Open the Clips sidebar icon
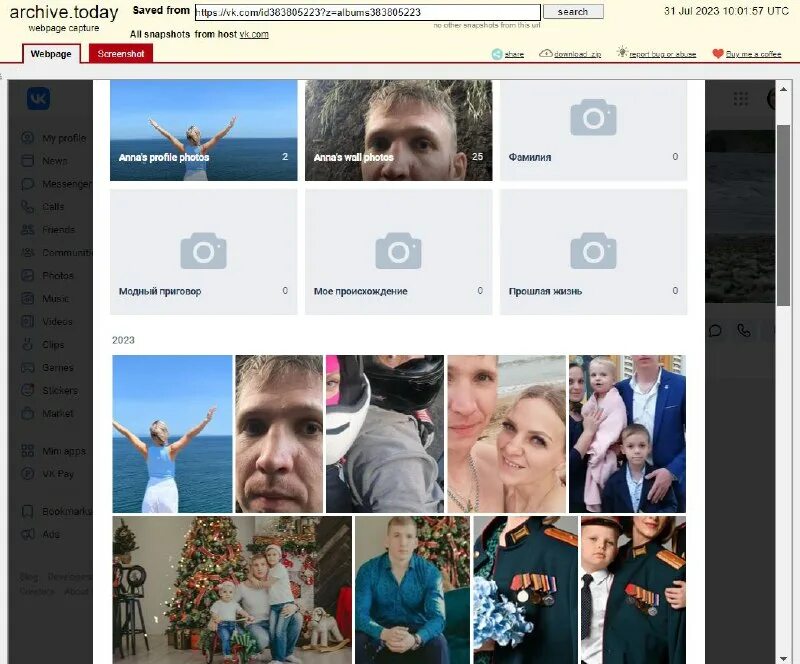 pyautogui.click(x=28, y=345)
